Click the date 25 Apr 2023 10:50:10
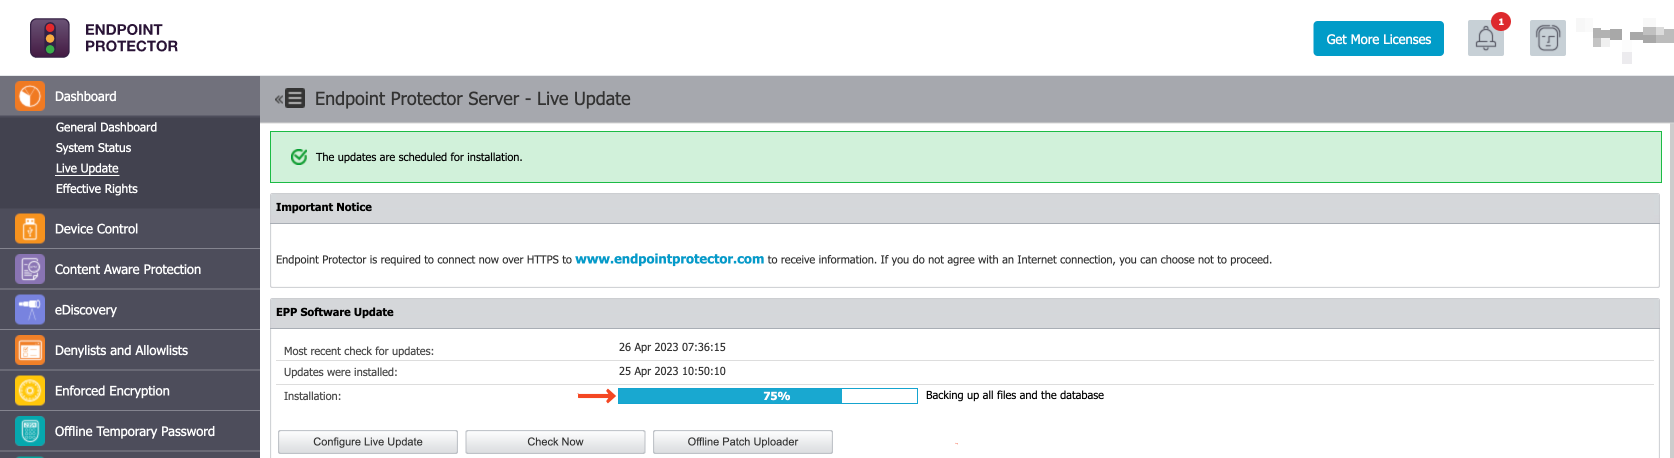 tap(672, 371)
